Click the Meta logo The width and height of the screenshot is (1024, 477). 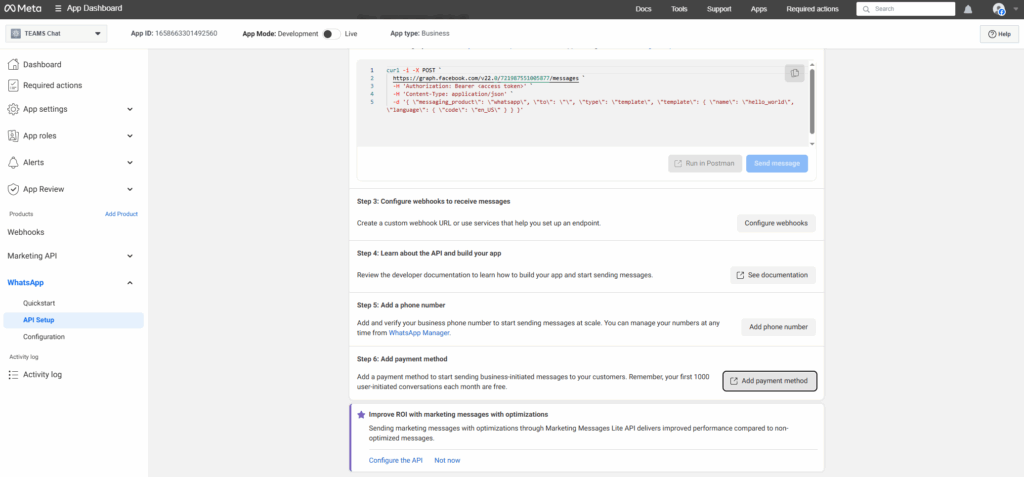click(x=23, y=8)
